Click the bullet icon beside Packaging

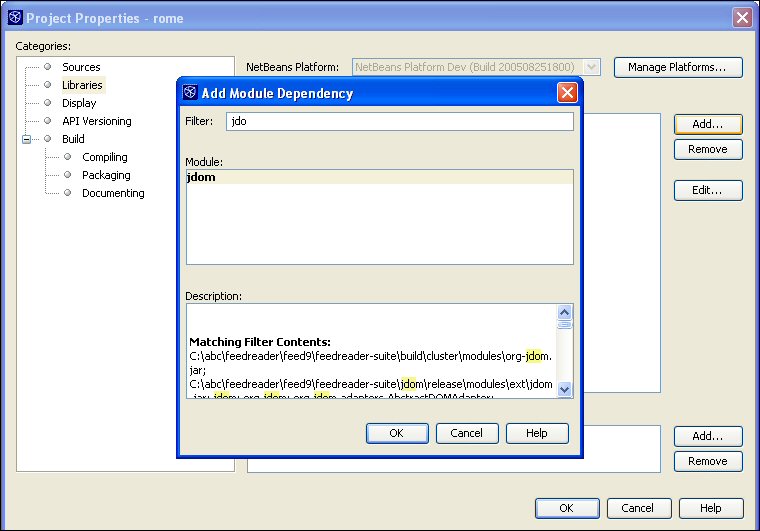coord(68,175)
